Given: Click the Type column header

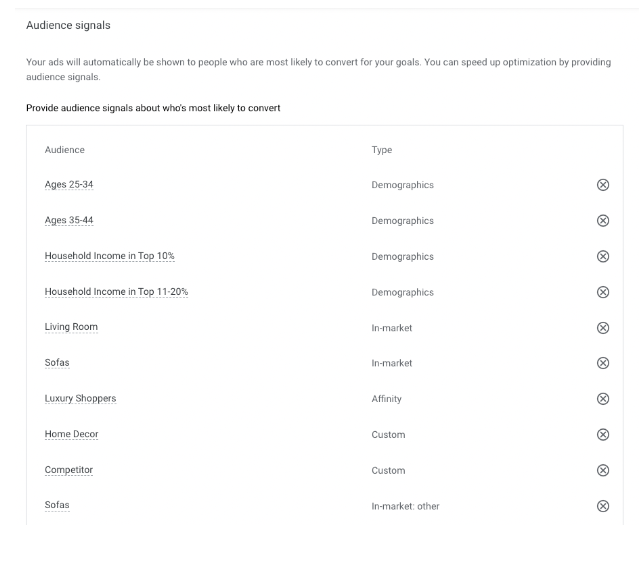Looking at the screenshot, I should [382, 150].
